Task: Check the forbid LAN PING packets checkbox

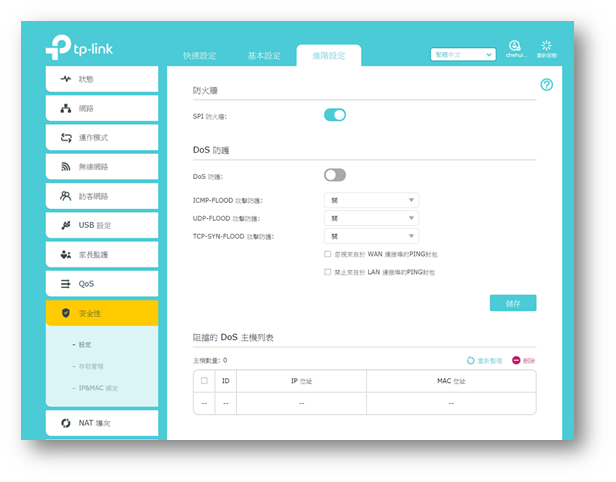Action: click(328, 272)
